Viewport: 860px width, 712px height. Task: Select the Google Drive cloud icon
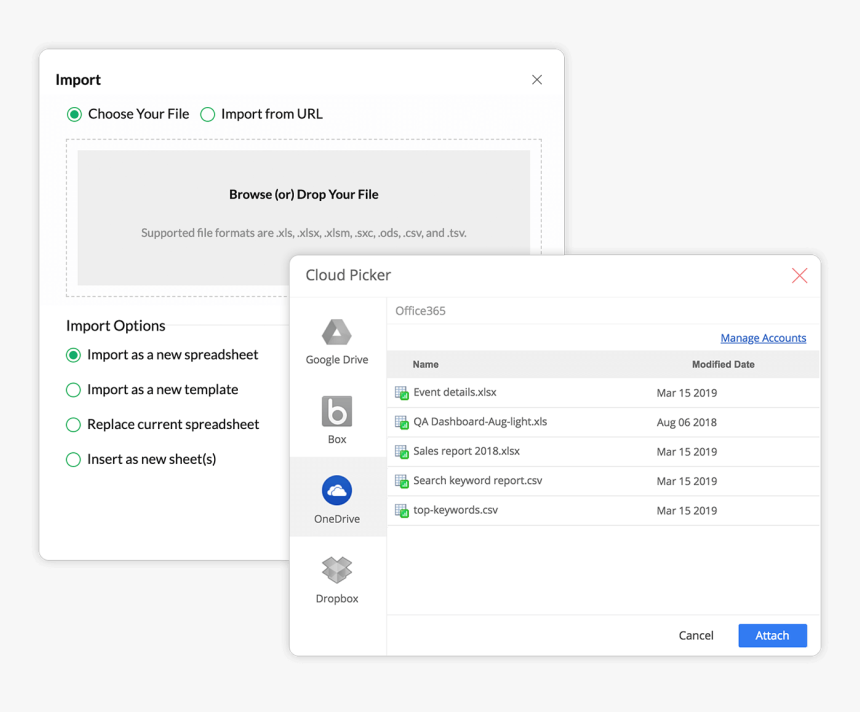[x=336, y=333]
